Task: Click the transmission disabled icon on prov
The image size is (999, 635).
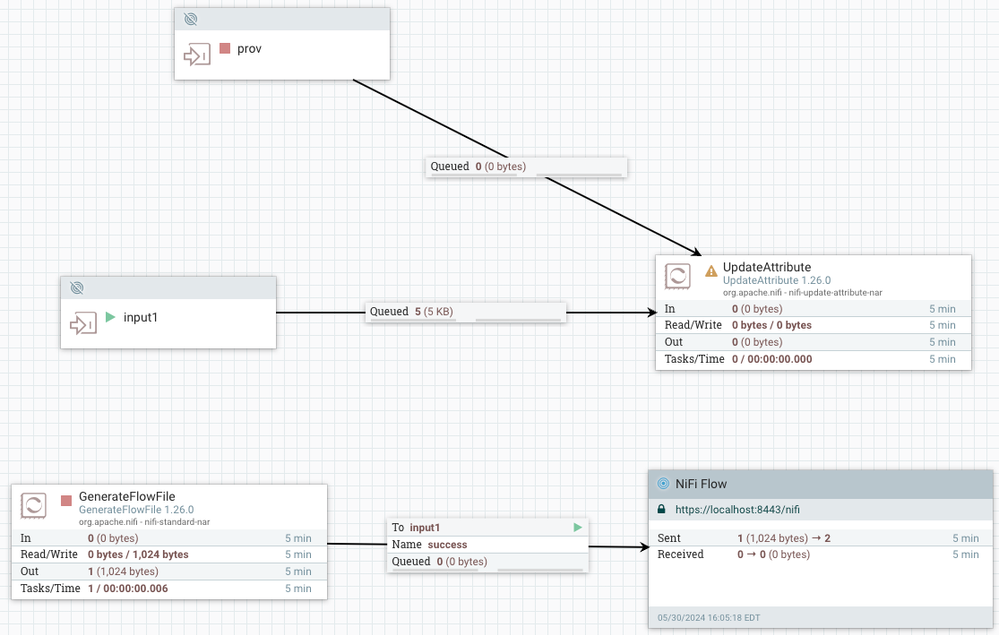Action: click(190, 19)
